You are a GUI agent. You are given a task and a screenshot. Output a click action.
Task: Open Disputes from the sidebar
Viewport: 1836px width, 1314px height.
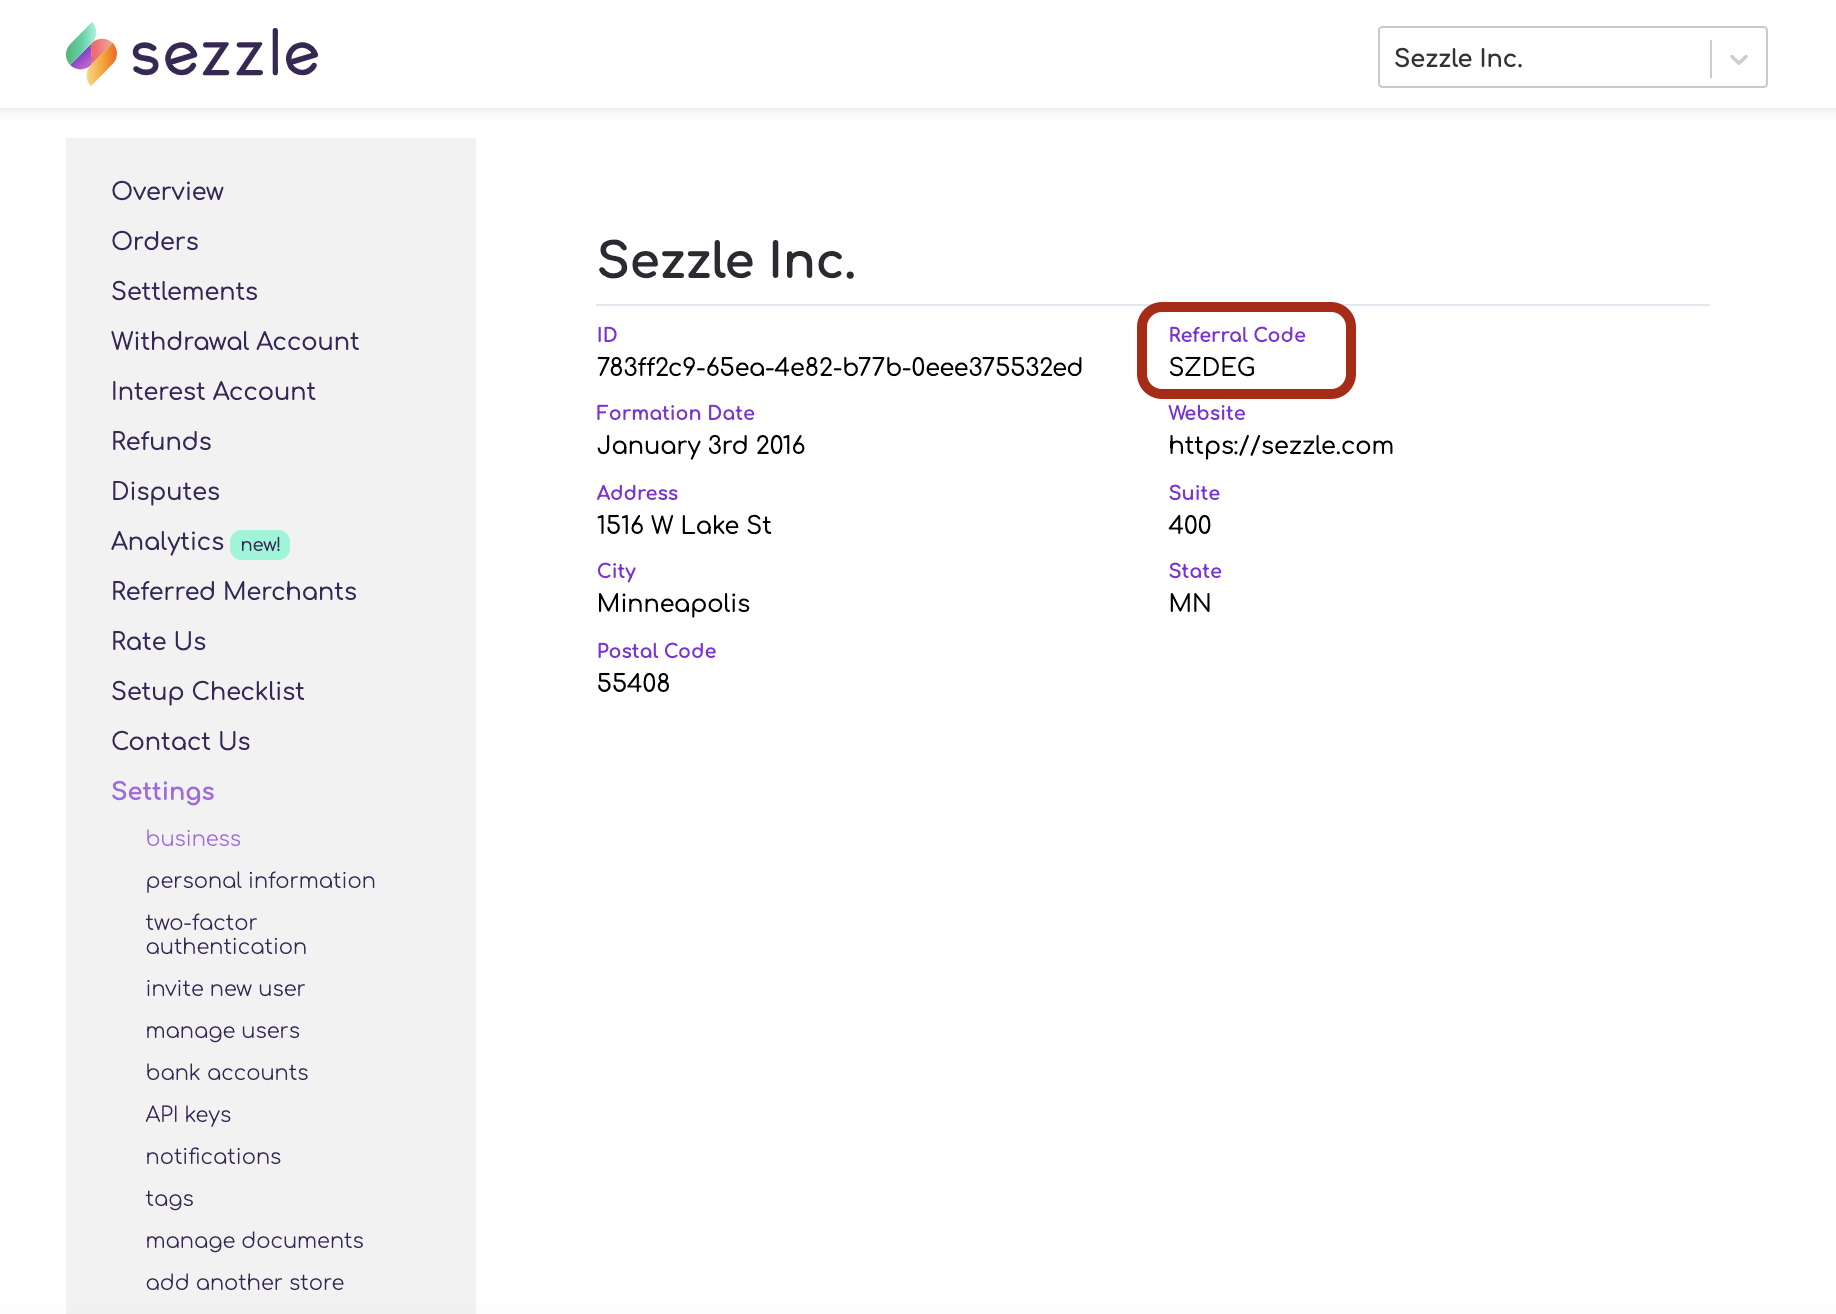coord(165,491)
